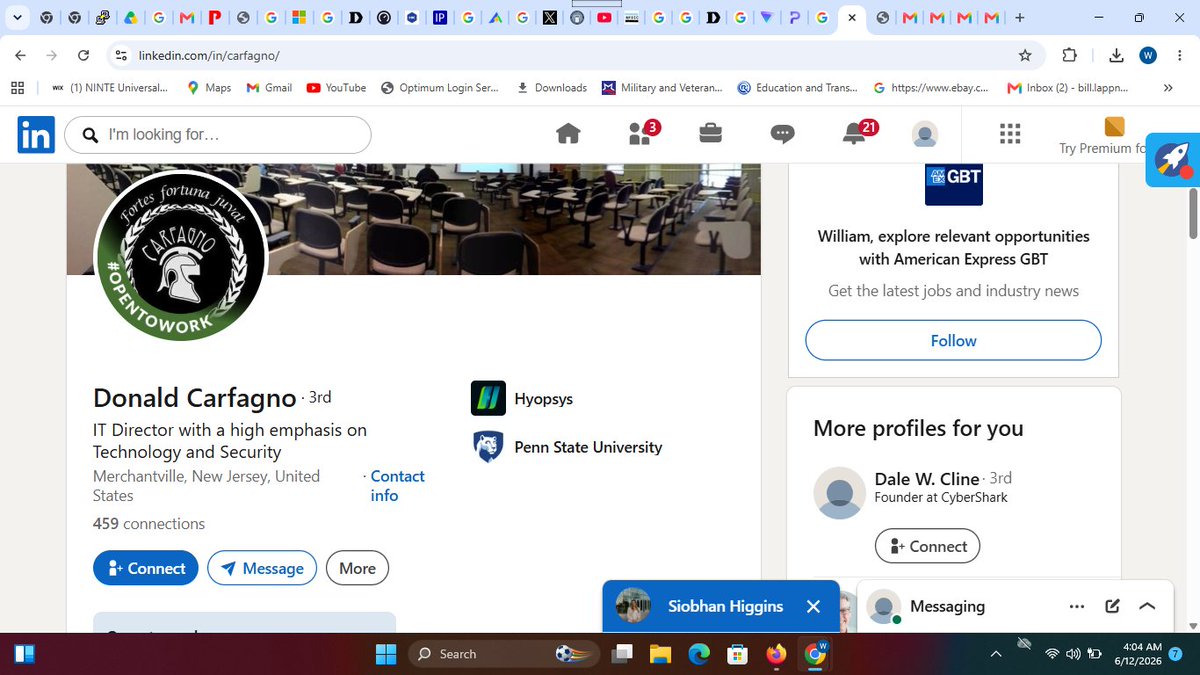Open NINTE Universal bookmark
The height and width of the screenshot is (675, 1200).
[x=110, y=88]
